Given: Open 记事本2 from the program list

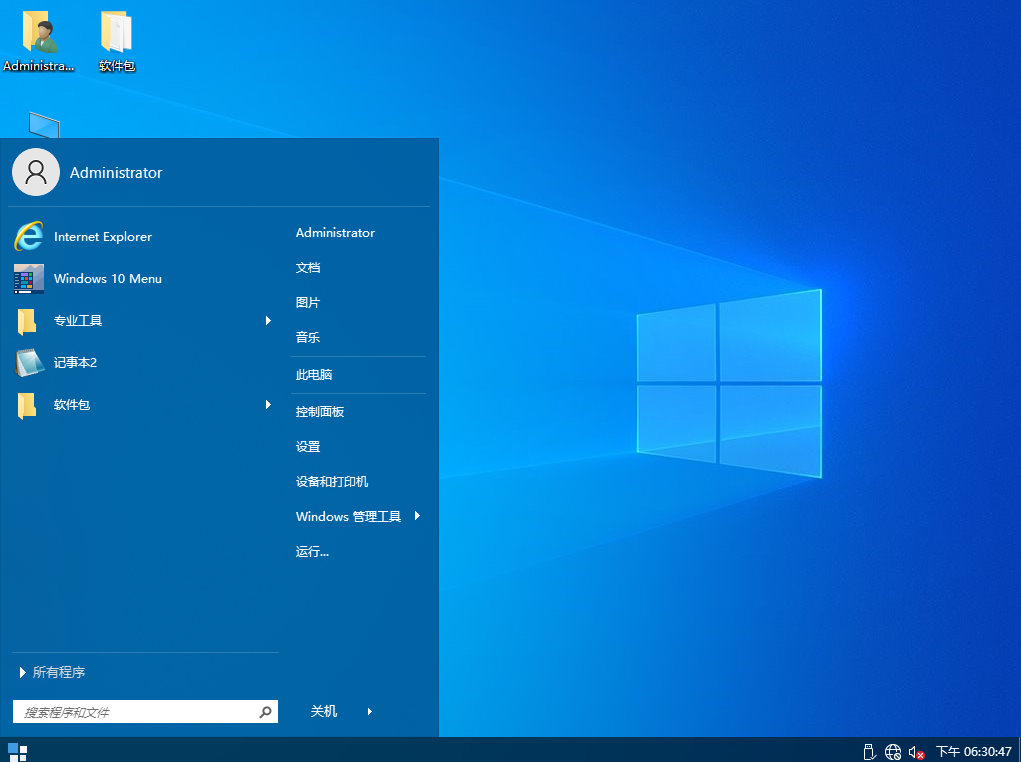Looking at the screenshot, I should 143,363.
